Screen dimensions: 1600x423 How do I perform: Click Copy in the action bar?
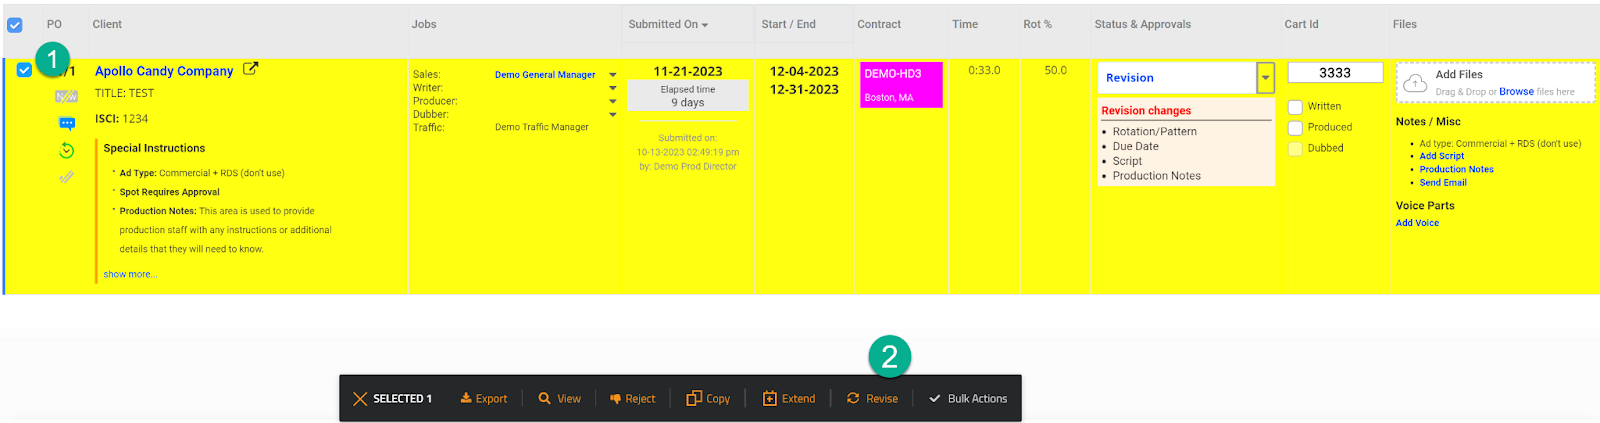pos(708,398)
